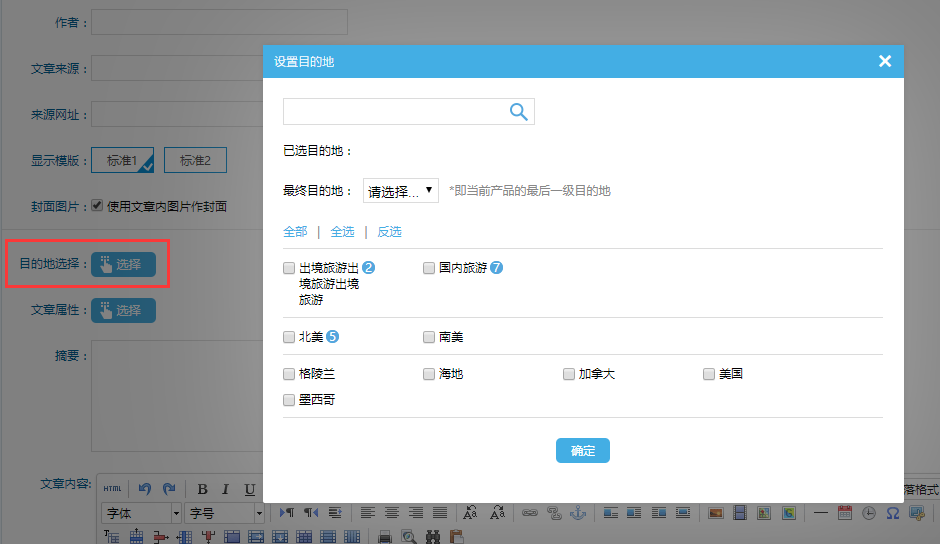
Task: Select the 加拿大 checkbox
Action: pyautogui.click(x=569, y=374)
